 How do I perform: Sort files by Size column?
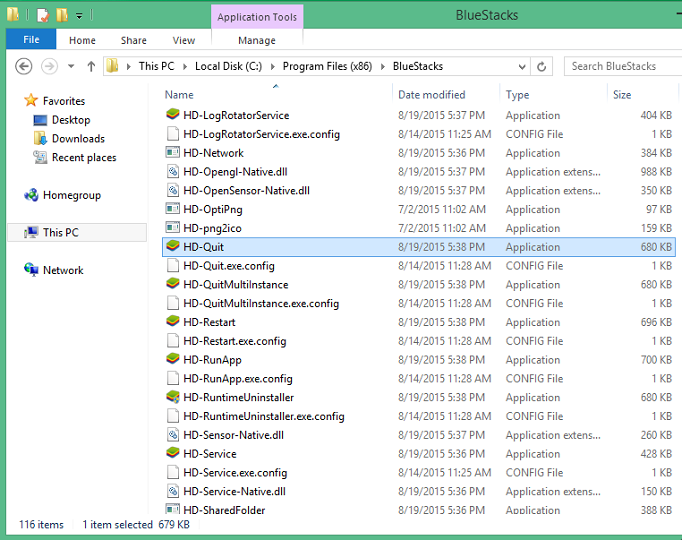[622, 95]
